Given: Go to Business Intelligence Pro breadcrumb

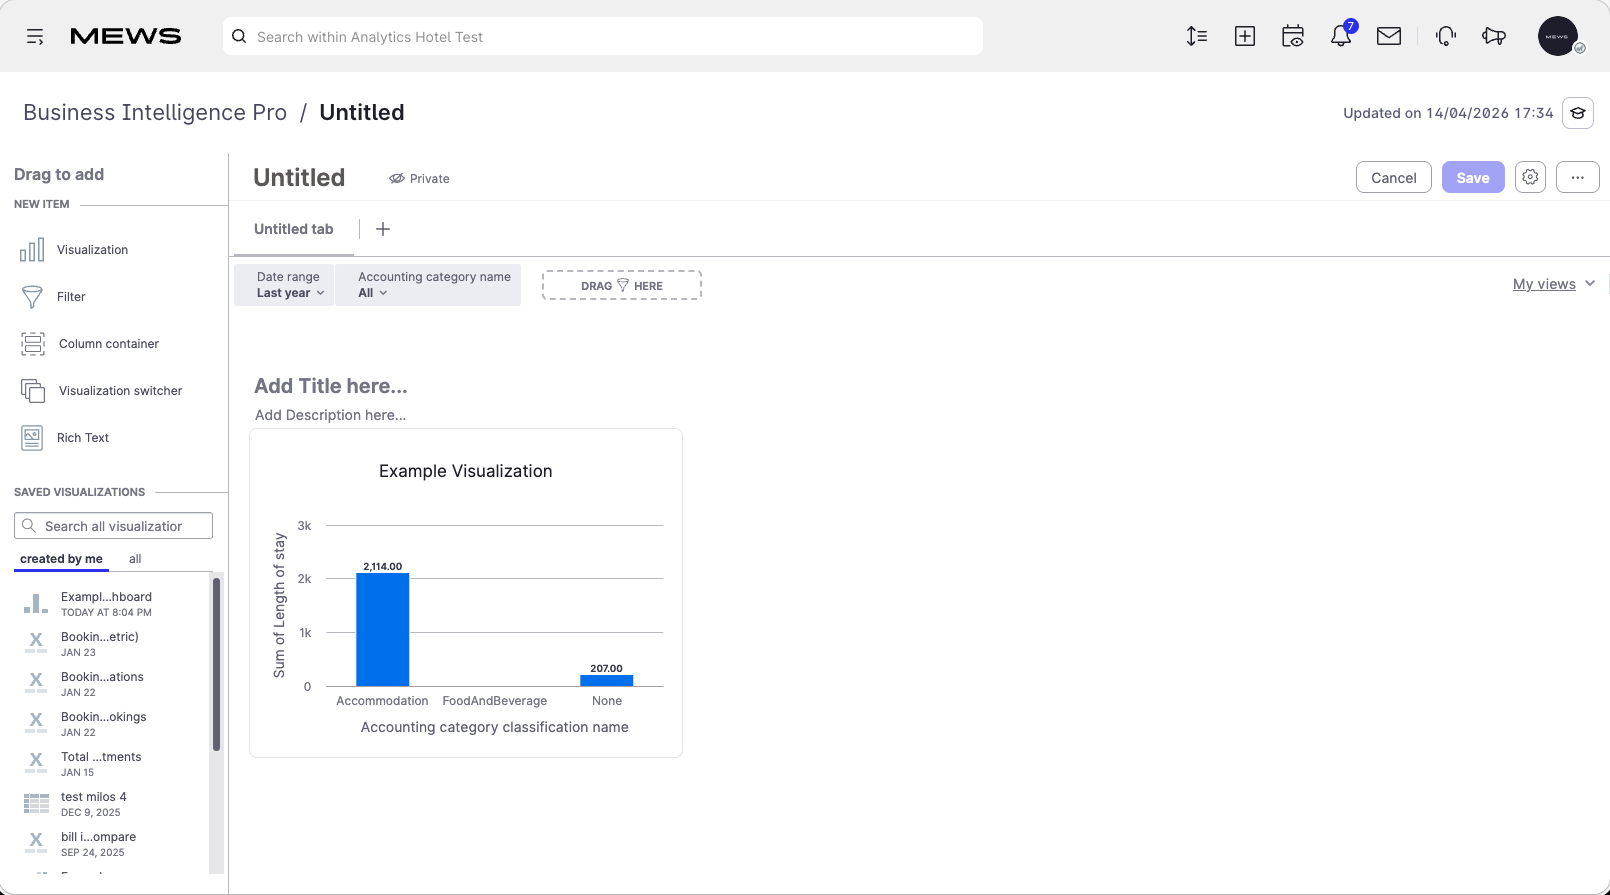Looking at the screenshot, I should pyautogui.click(x=155, y=112).
